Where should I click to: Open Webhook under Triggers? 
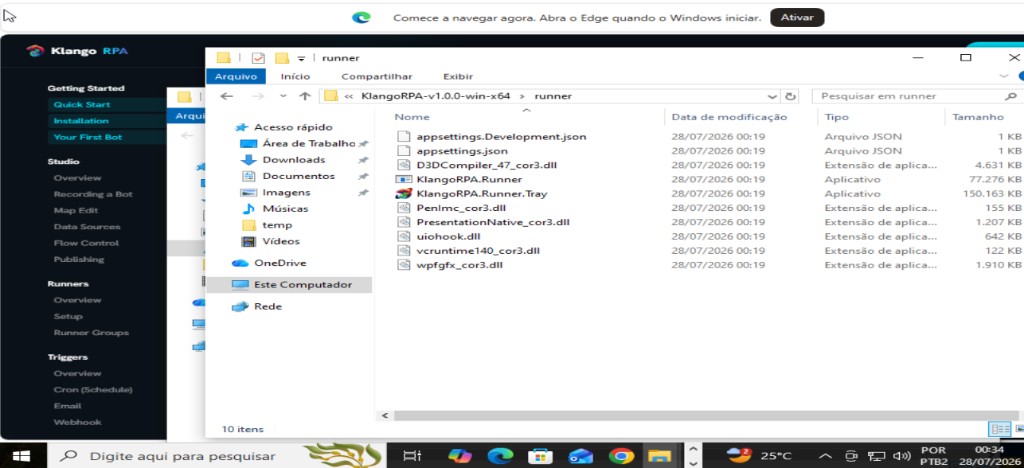77,422
